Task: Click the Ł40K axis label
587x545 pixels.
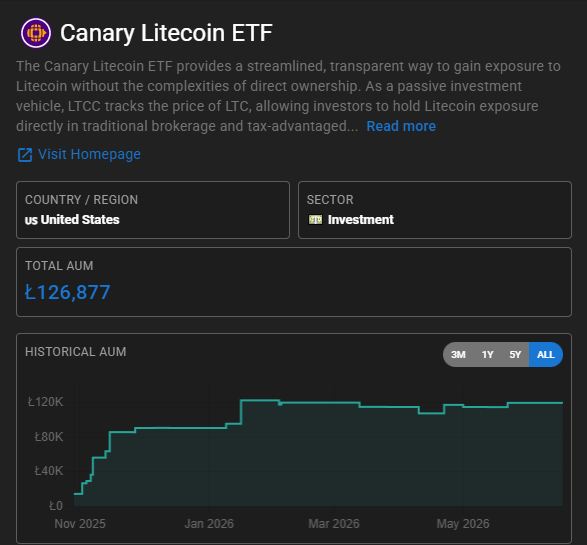Action: (49, 471)
